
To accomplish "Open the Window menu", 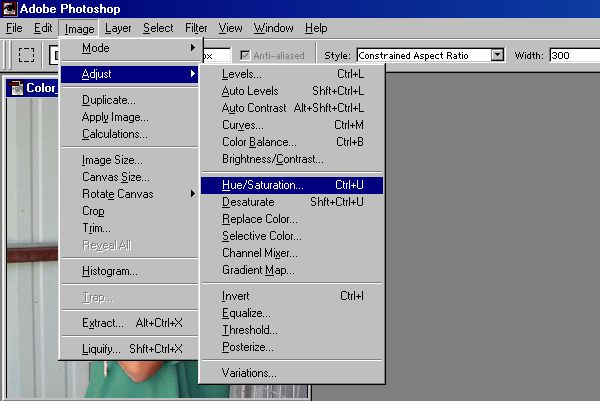I will coord(274,28).
